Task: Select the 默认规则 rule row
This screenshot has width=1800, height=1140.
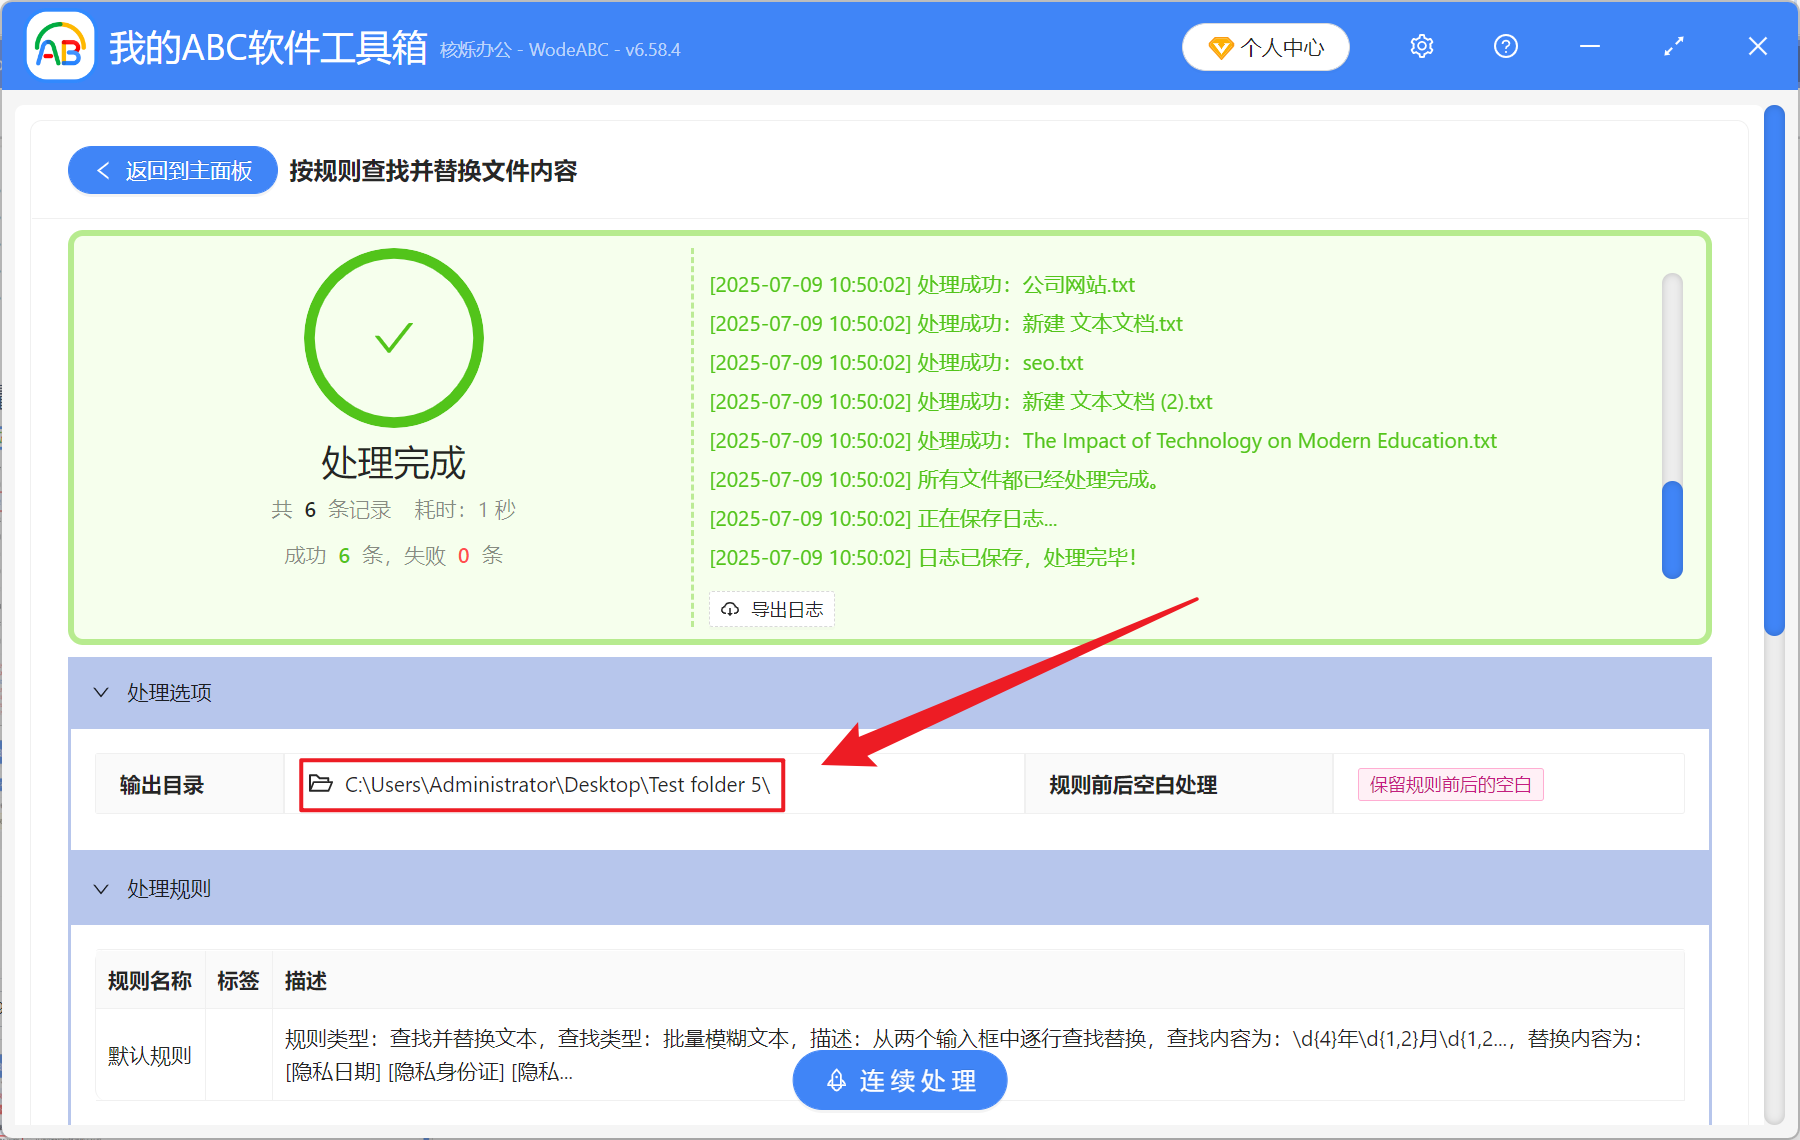Action: click(149, 1055)
